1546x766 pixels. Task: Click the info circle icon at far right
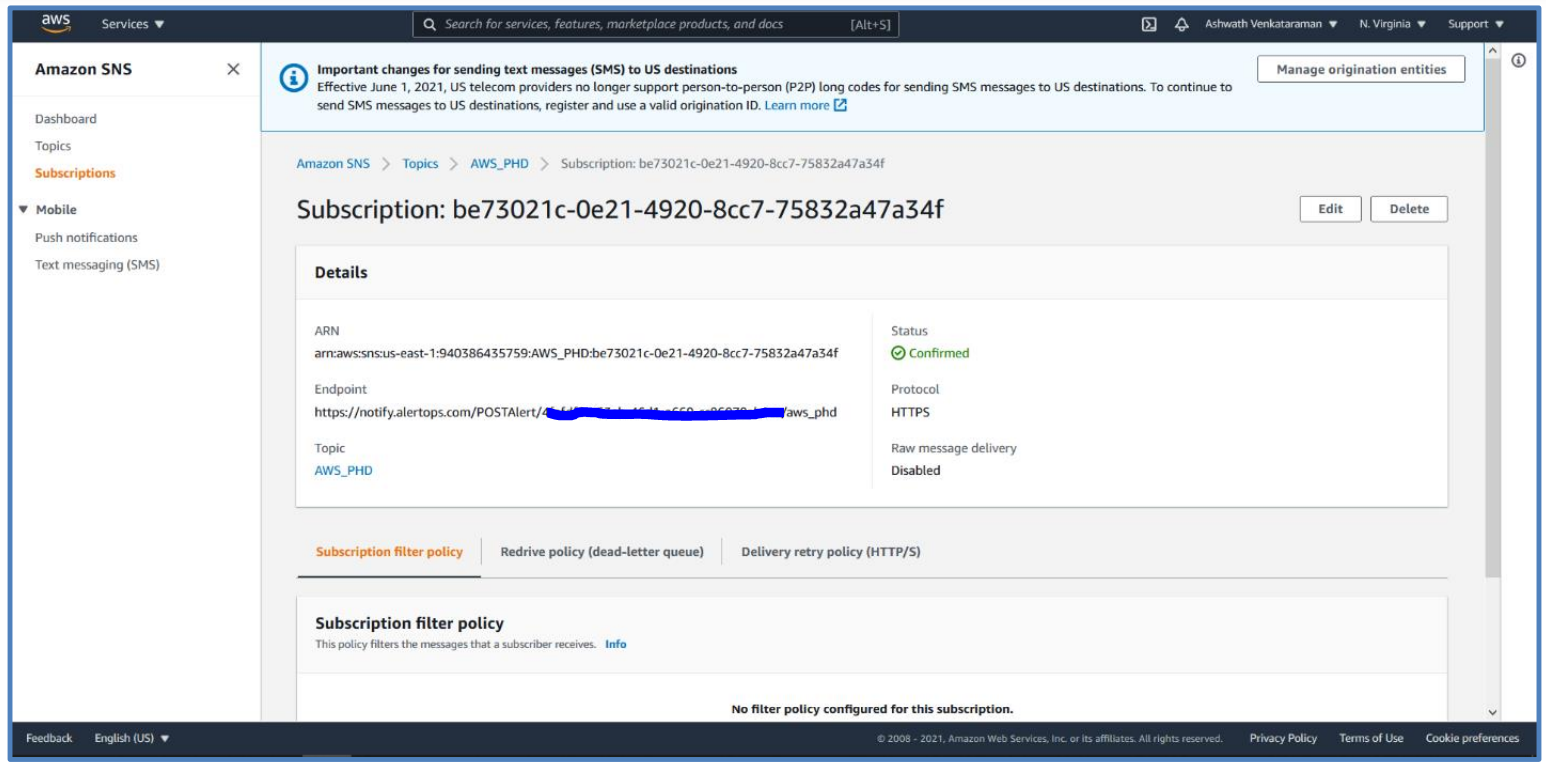coord(1518,61)
